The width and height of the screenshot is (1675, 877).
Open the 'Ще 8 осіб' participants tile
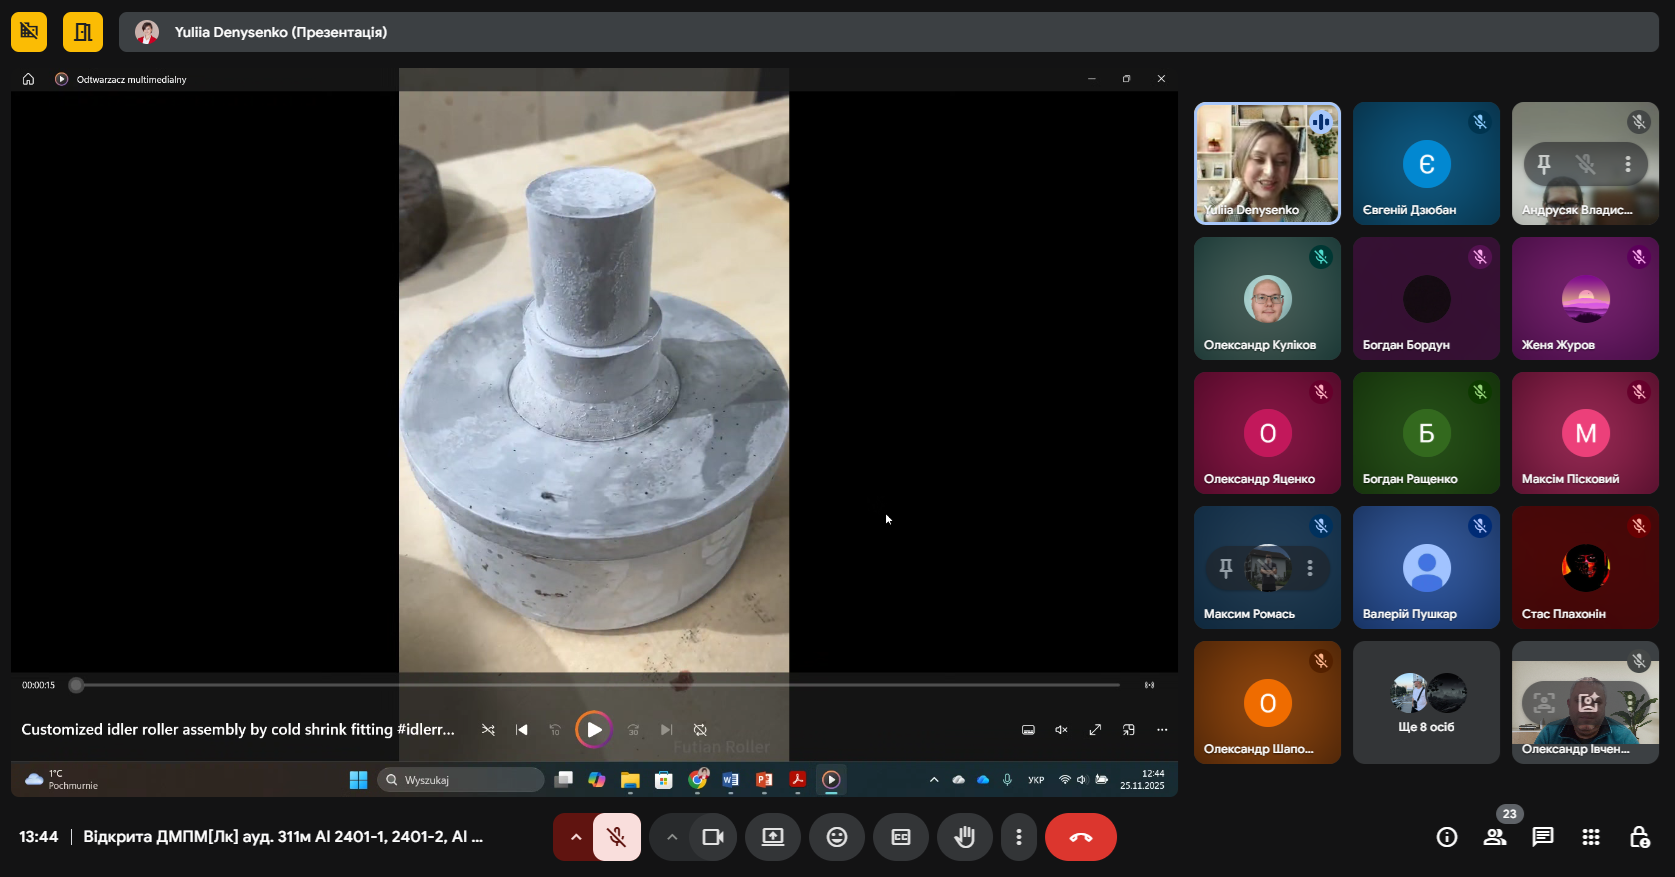click(1426, 703)
